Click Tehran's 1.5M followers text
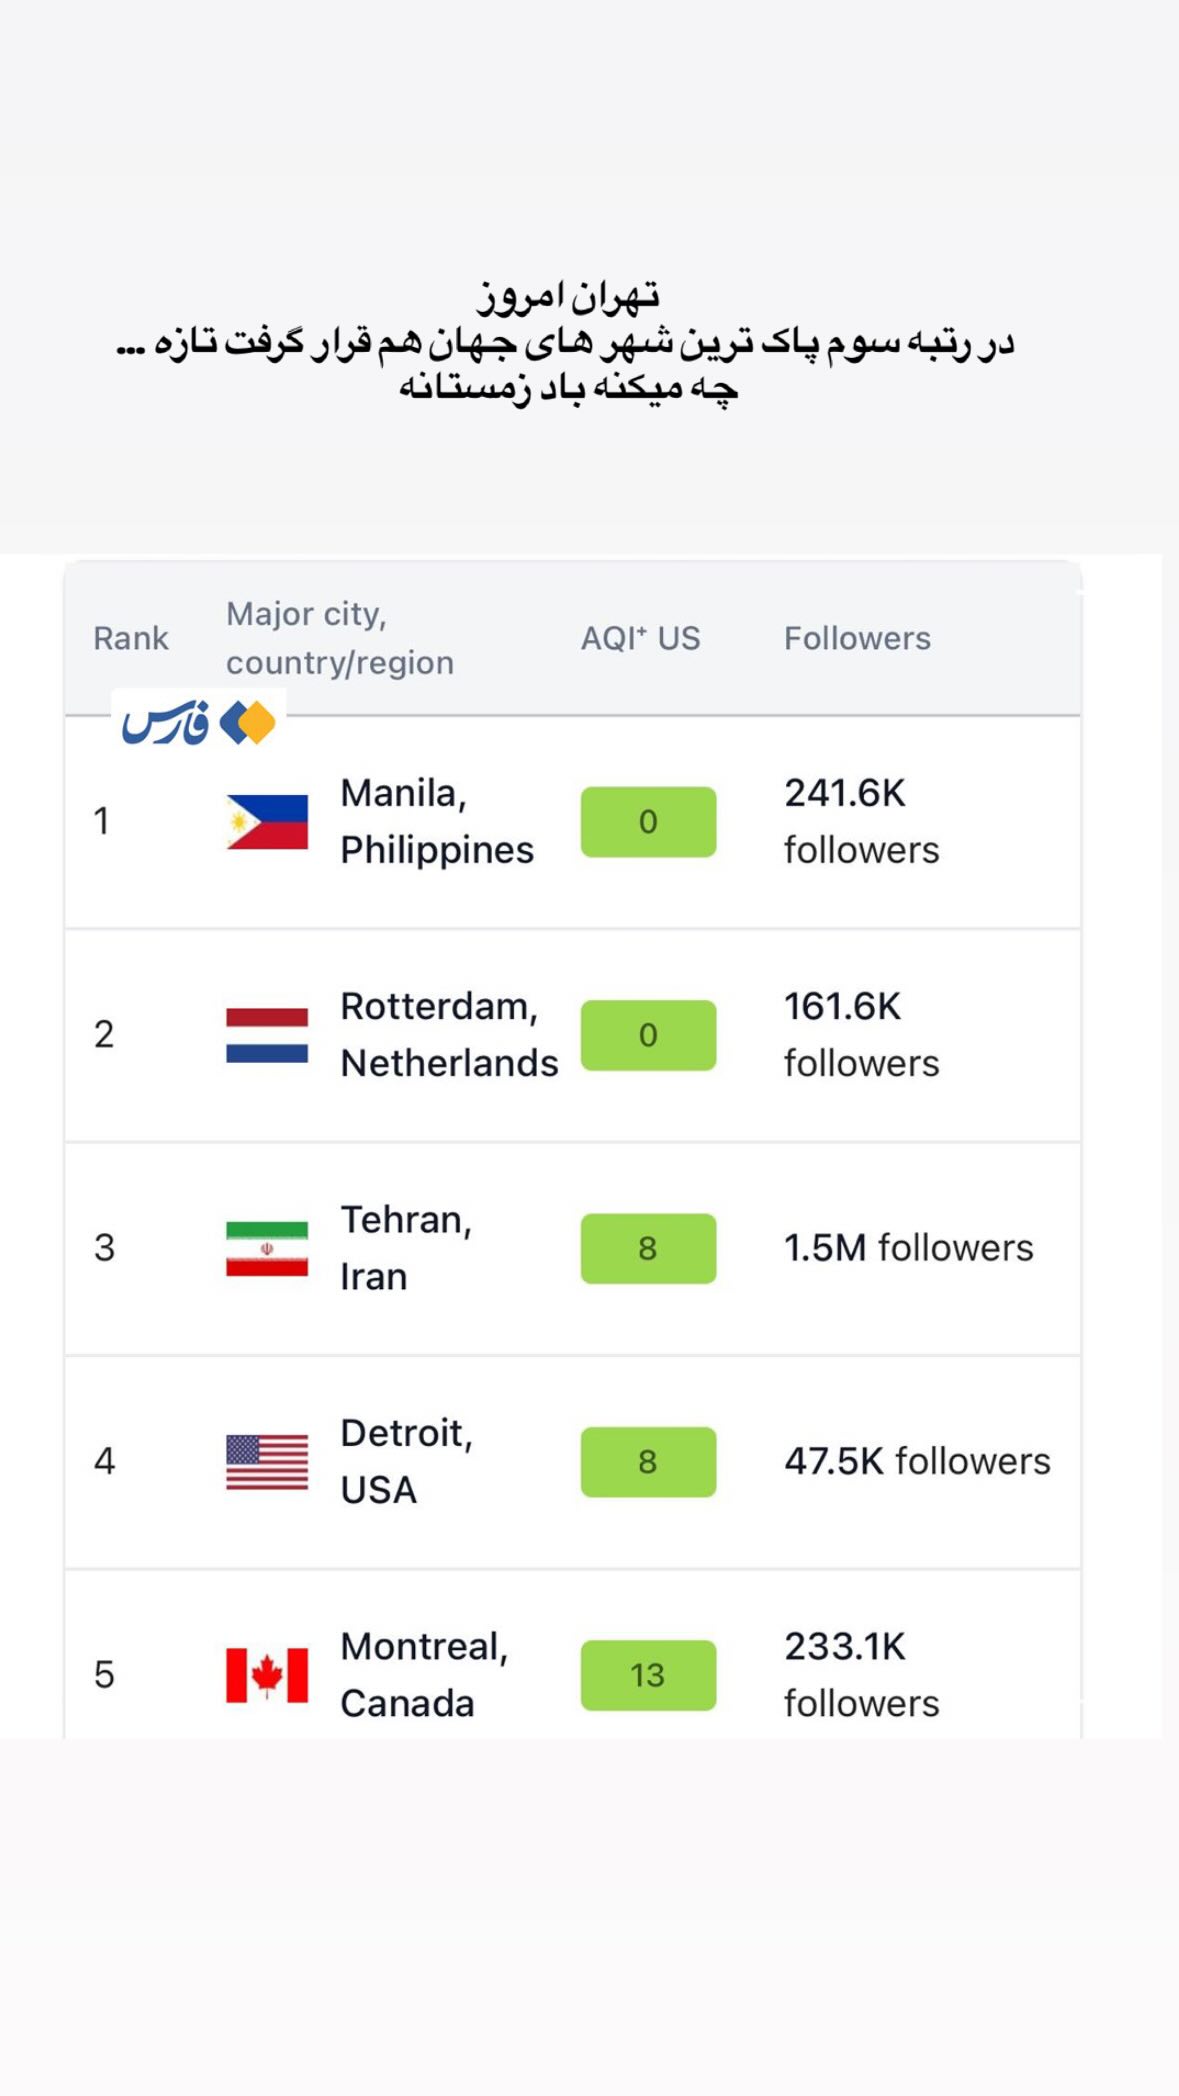The width and height of the screenshot is (1179, 2096). pos(908,1248)
